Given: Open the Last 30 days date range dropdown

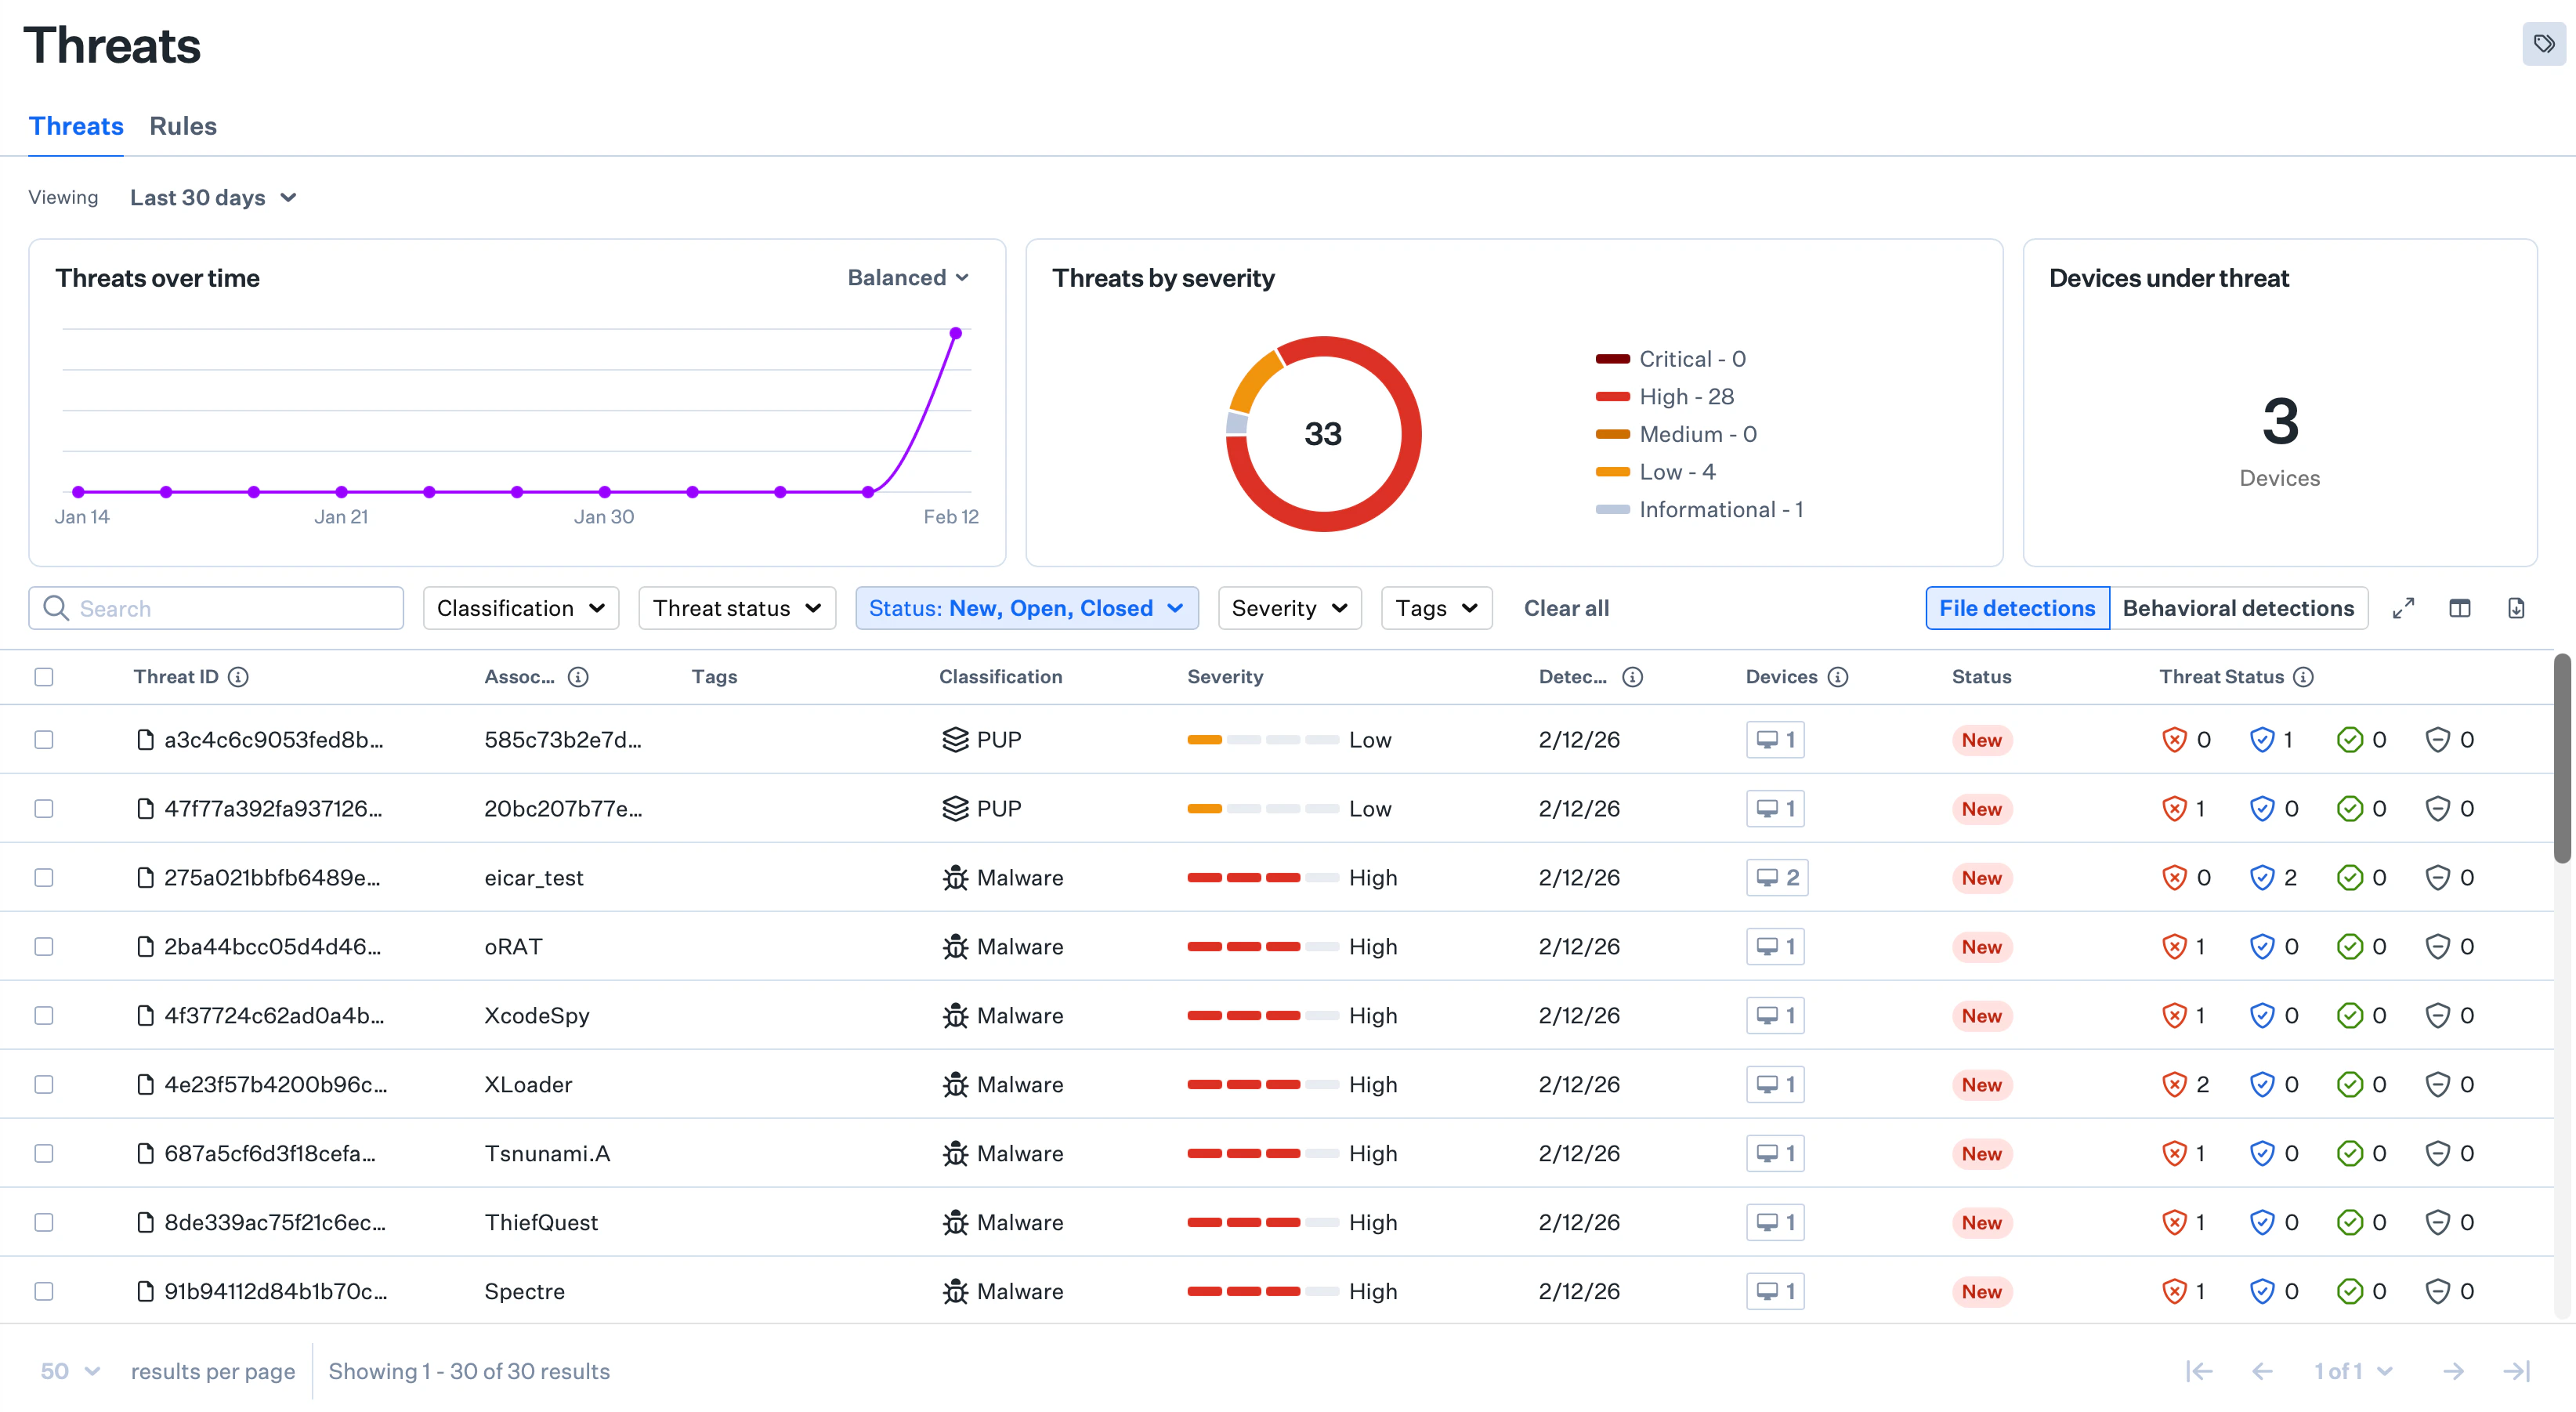Looking at the screenshot, I should (x=213, y=197).
